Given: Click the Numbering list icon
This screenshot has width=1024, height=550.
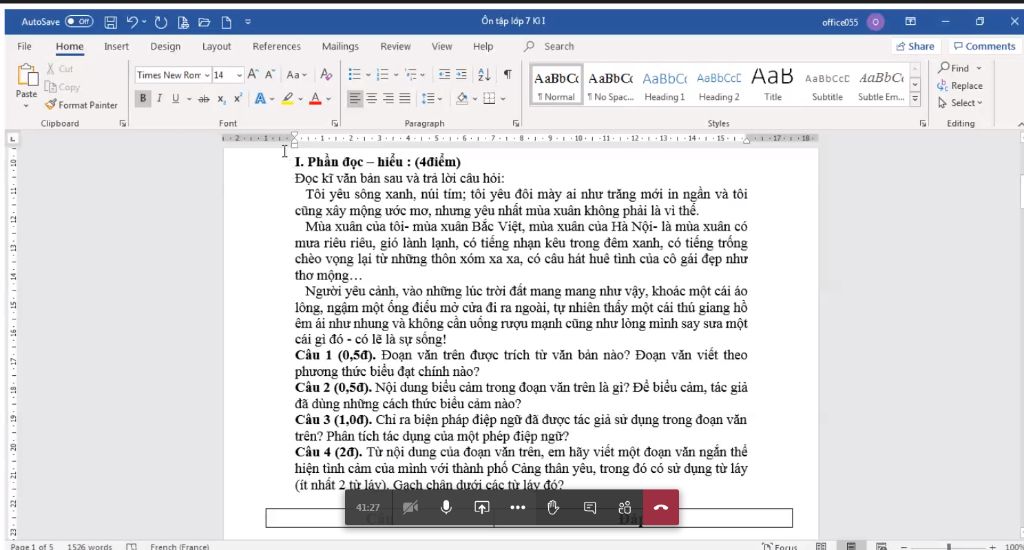Looking at the screenshot, I should [383, 74].
